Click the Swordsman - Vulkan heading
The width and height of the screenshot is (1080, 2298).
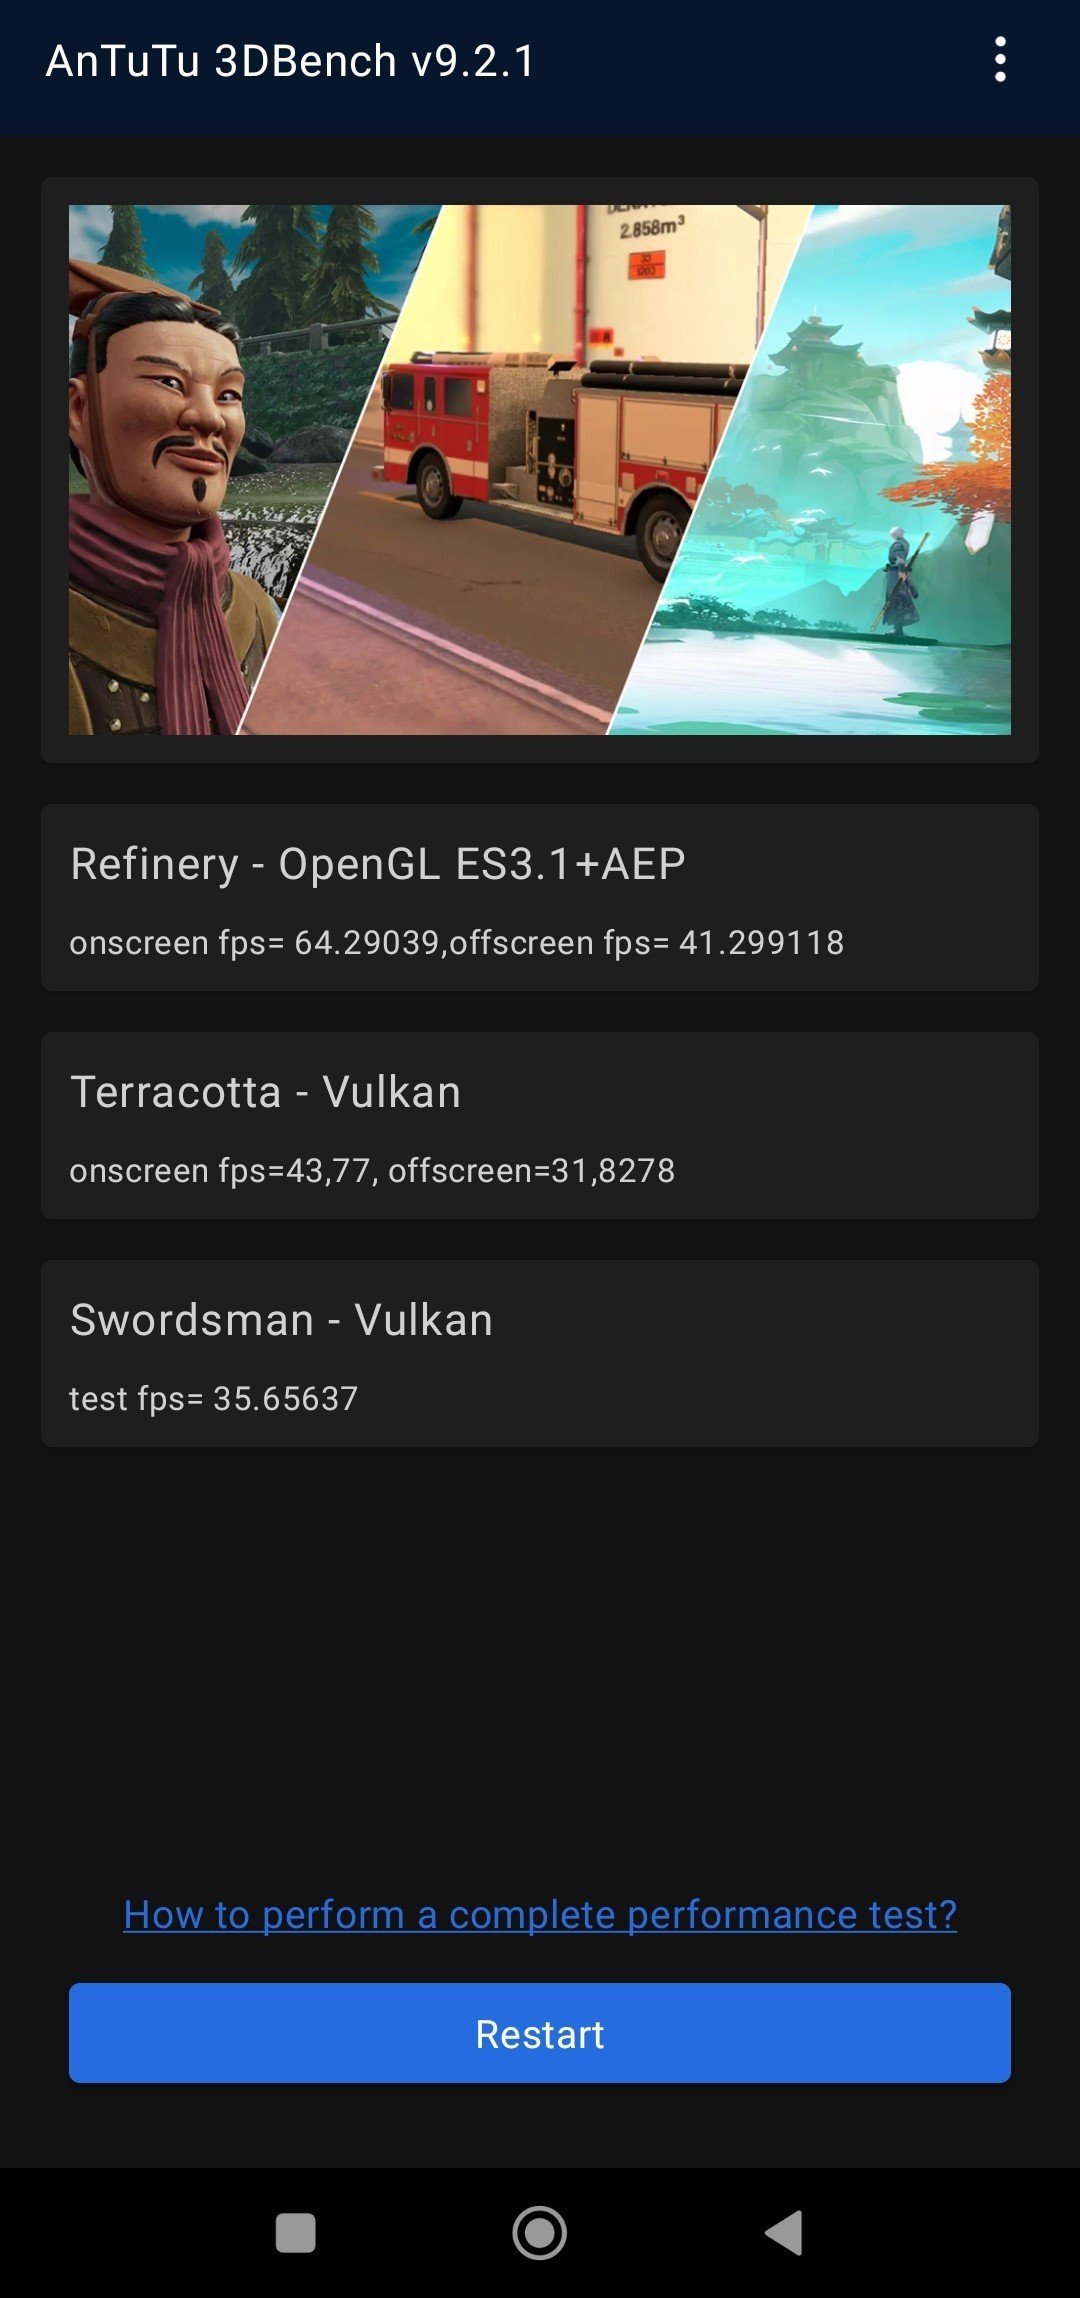(282, 1319)
